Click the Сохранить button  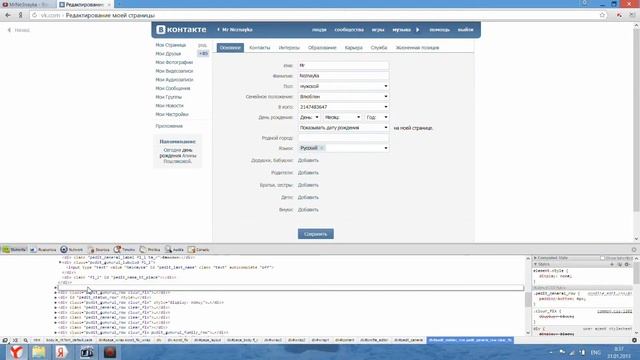pyautogui.click(x=316, y=234)
